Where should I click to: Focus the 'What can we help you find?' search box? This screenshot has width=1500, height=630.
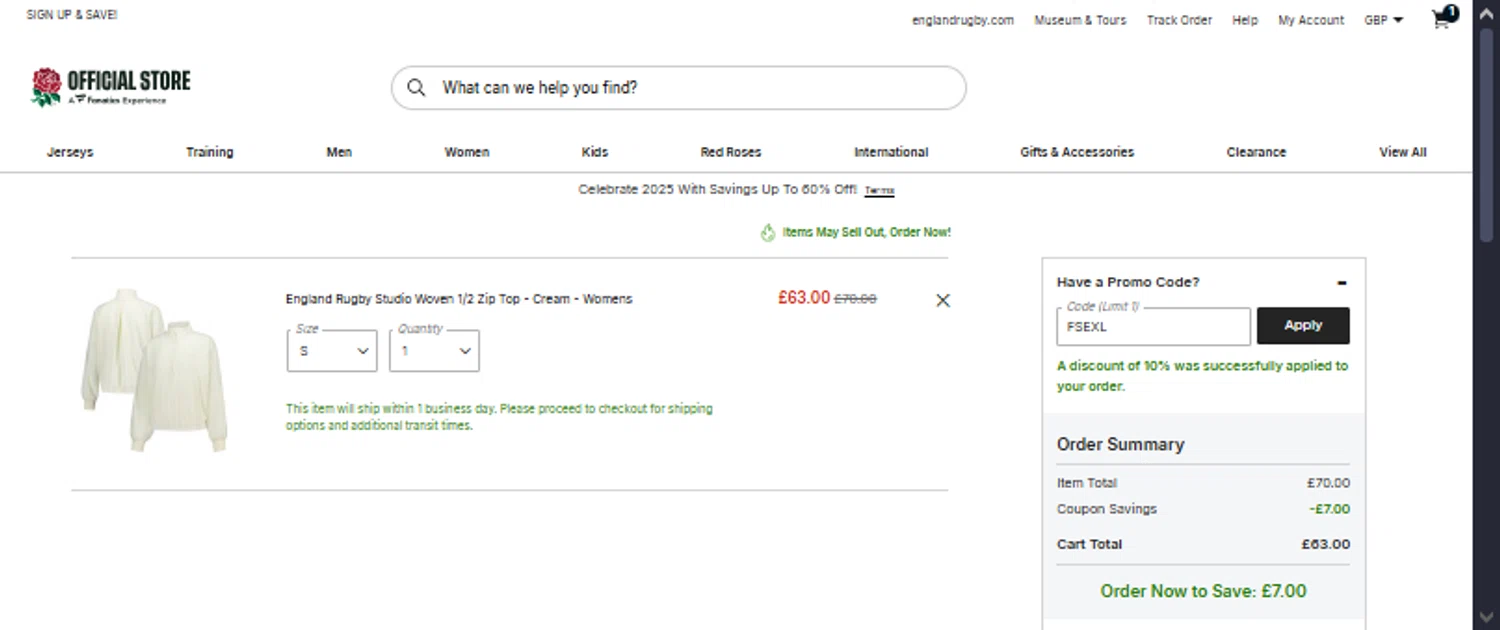(690, 88)
